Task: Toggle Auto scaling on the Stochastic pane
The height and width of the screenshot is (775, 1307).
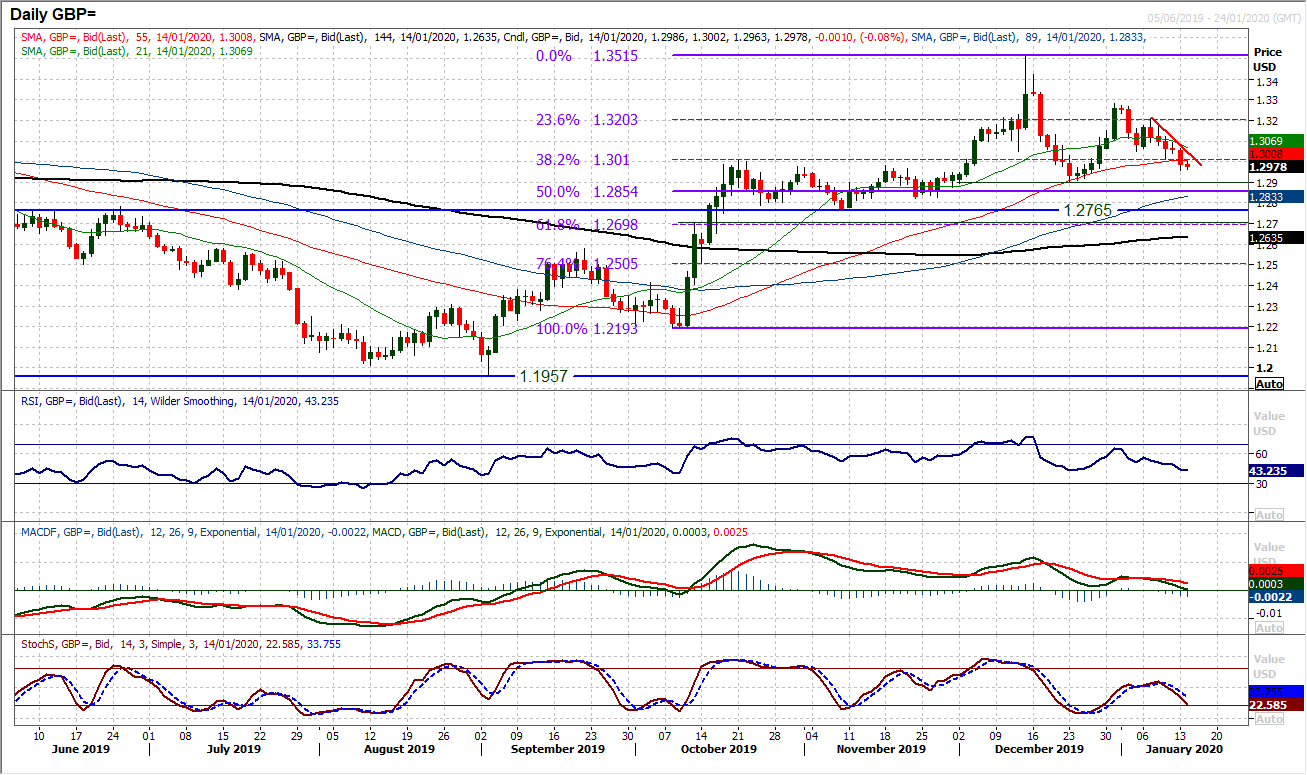Action: pyautogui.click(x=1268, y=718)
